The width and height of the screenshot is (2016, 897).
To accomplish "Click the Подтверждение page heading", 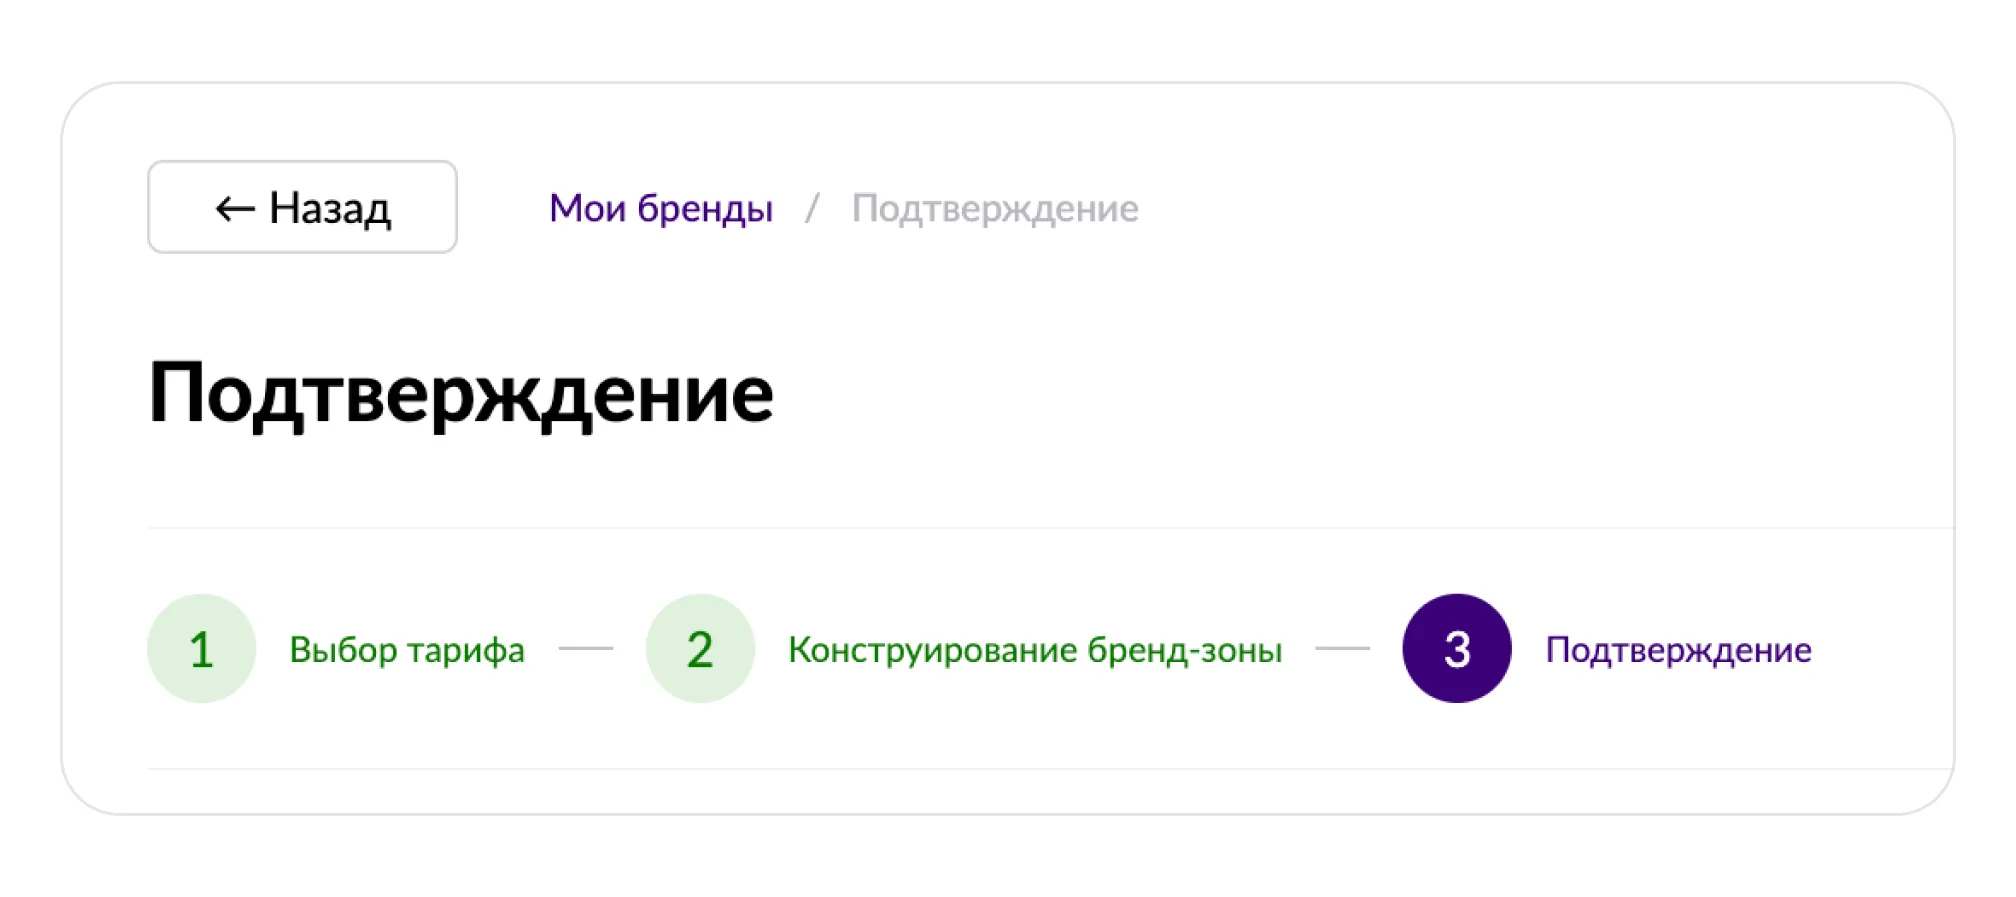I will (461, 394).
